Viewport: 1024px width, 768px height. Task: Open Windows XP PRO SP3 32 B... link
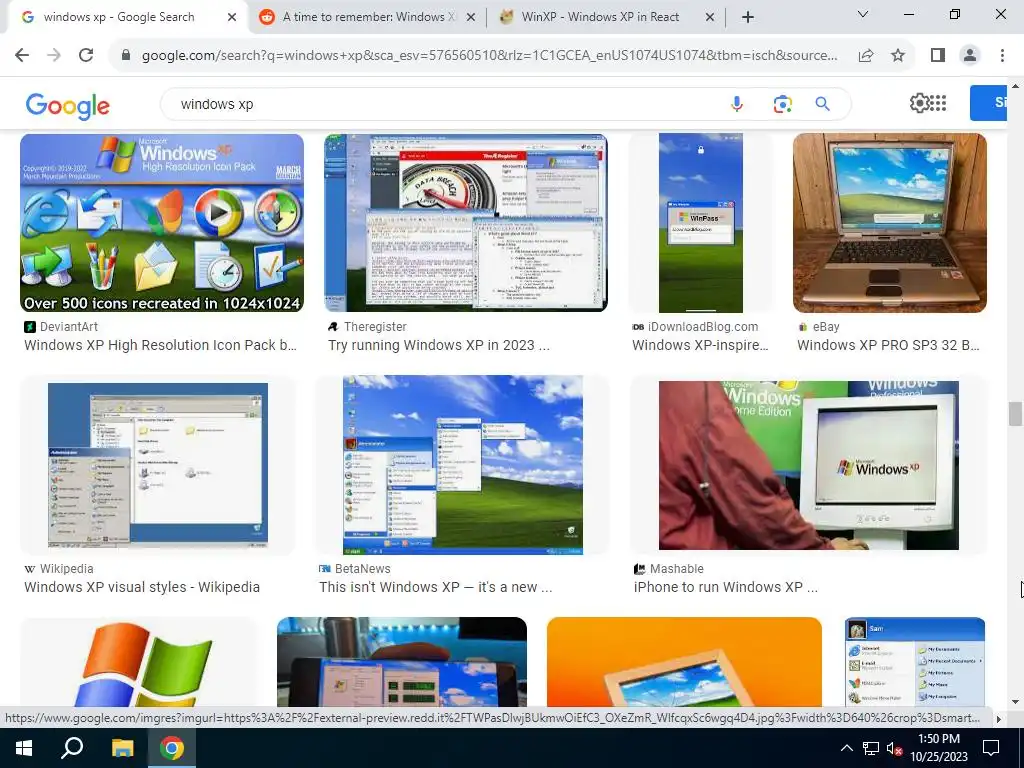pyautogui.click(x=888, y=345)
